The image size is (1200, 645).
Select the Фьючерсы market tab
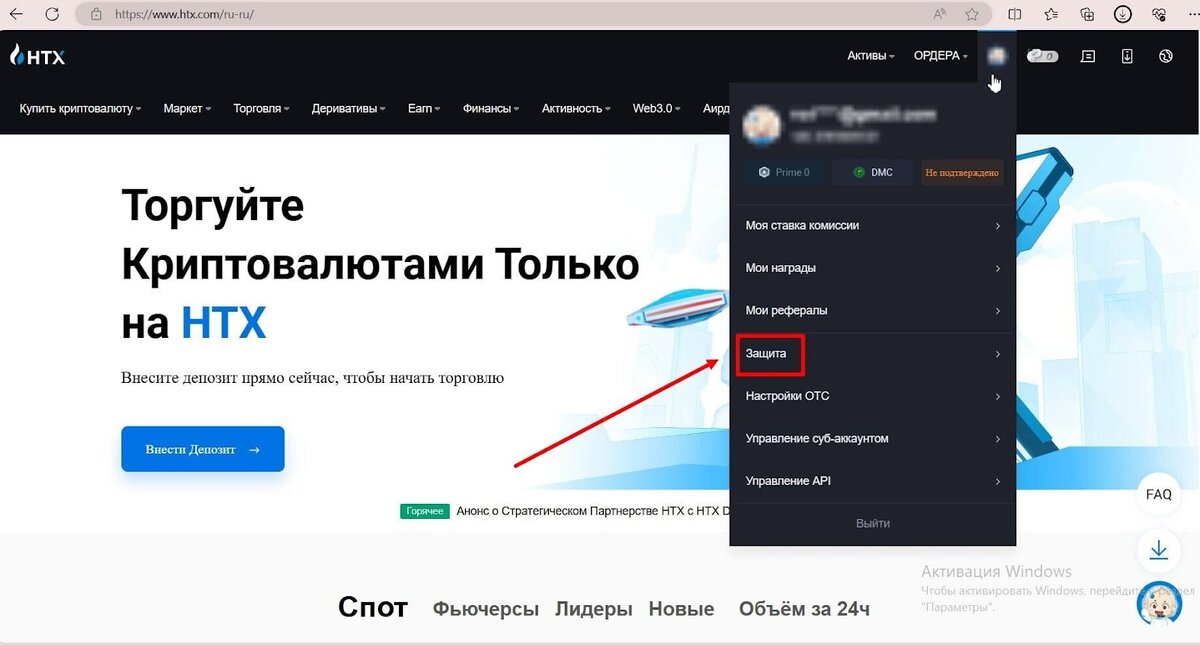[486, 609]
